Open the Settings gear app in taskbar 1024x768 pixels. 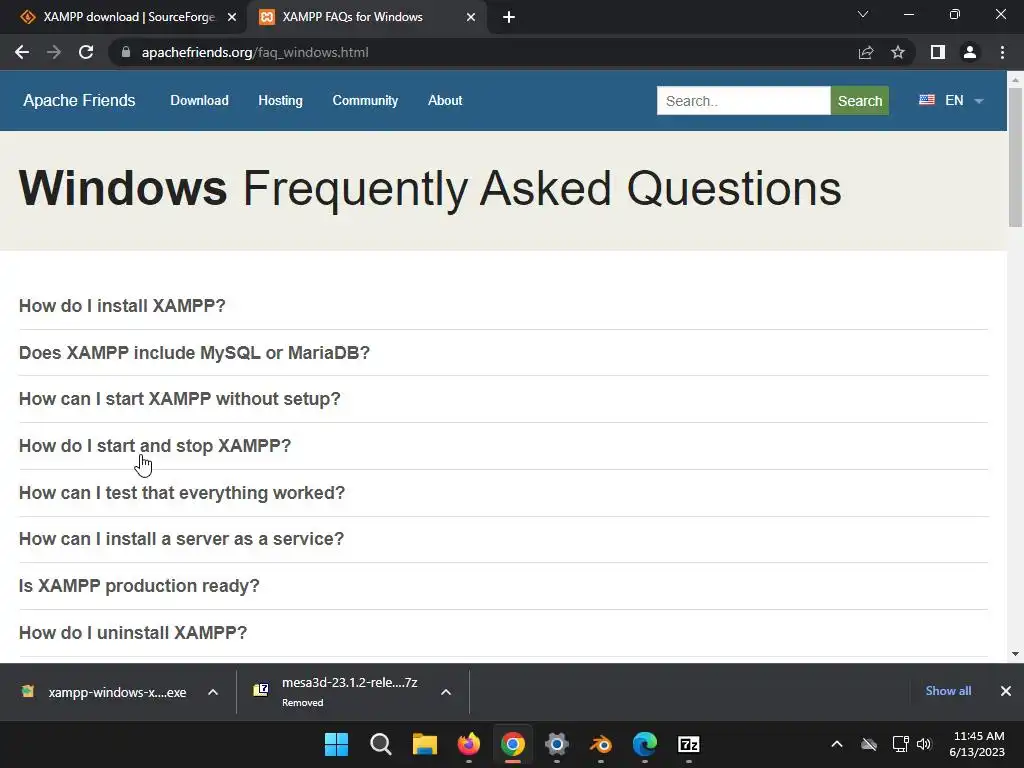pyautogui.click(x=556, y=744)
